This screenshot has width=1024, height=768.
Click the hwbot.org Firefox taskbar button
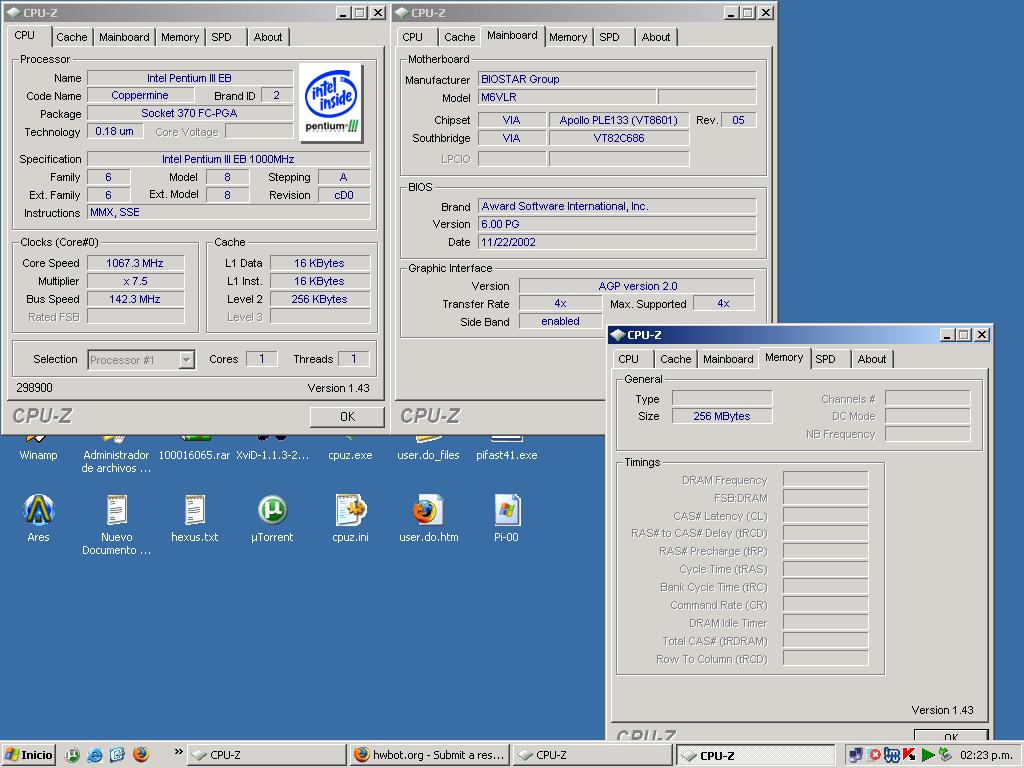(430, 755)
